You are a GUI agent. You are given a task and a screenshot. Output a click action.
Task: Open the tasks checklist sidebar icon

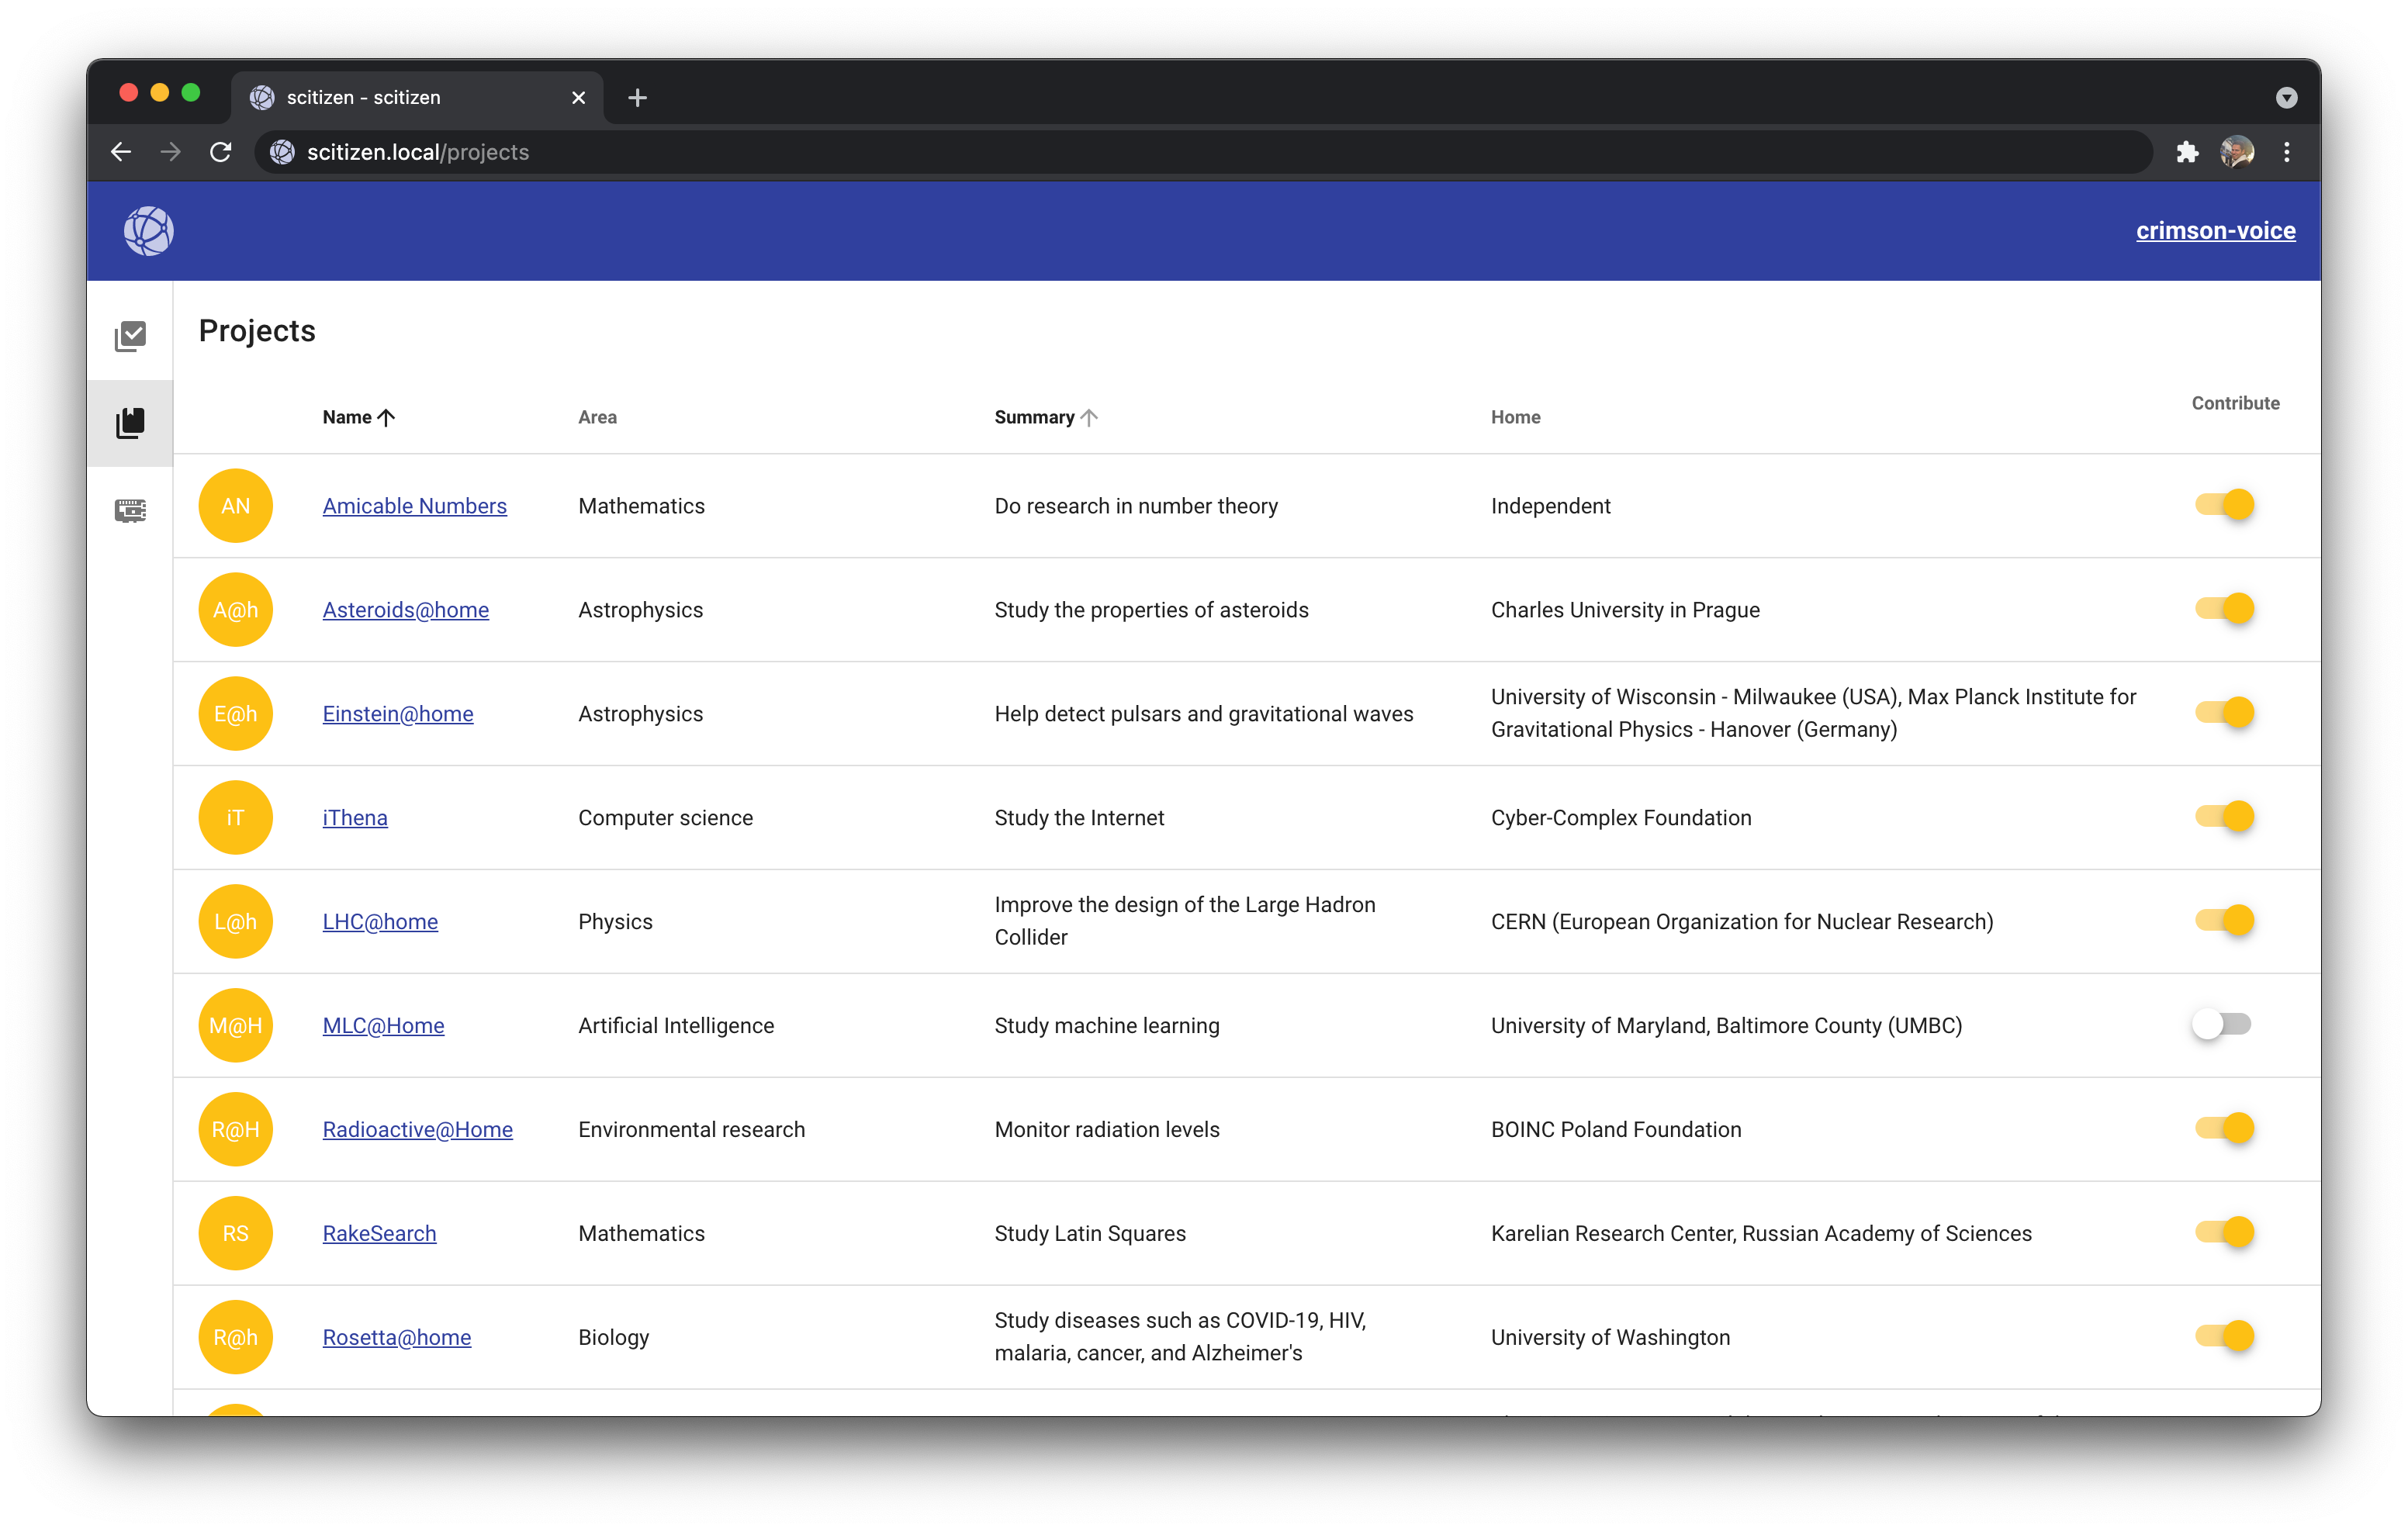(x=130, y=336)
